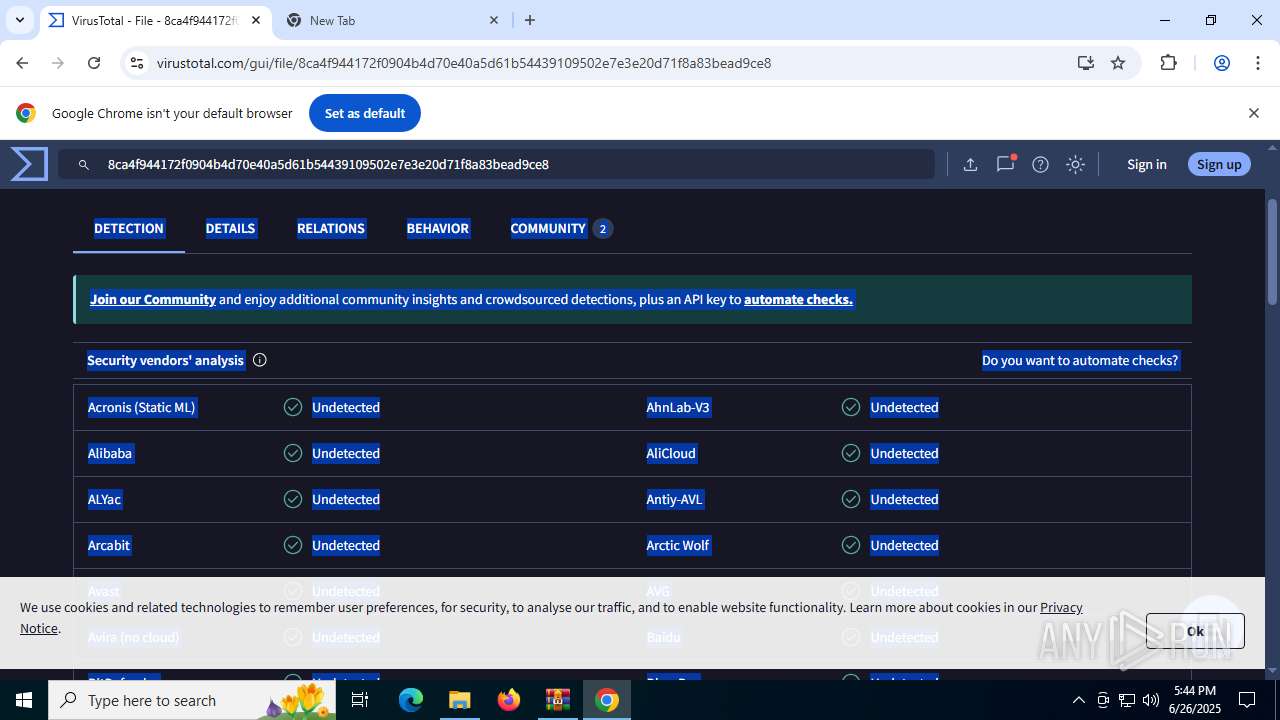Switch to the DETAILS tab

230,228
